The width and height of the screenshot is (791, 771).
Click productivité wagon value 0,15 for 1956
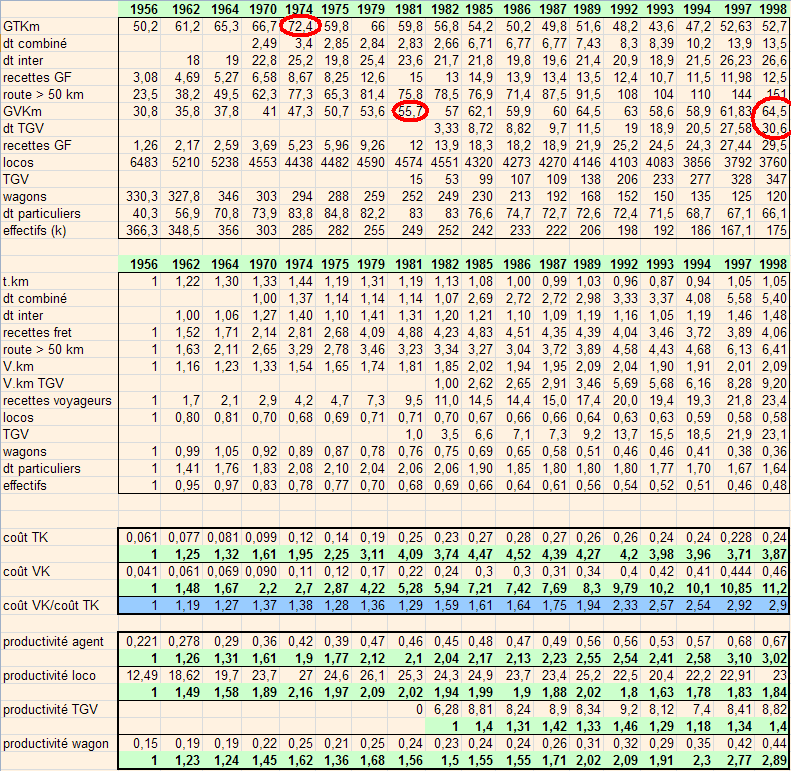[145, 744]
